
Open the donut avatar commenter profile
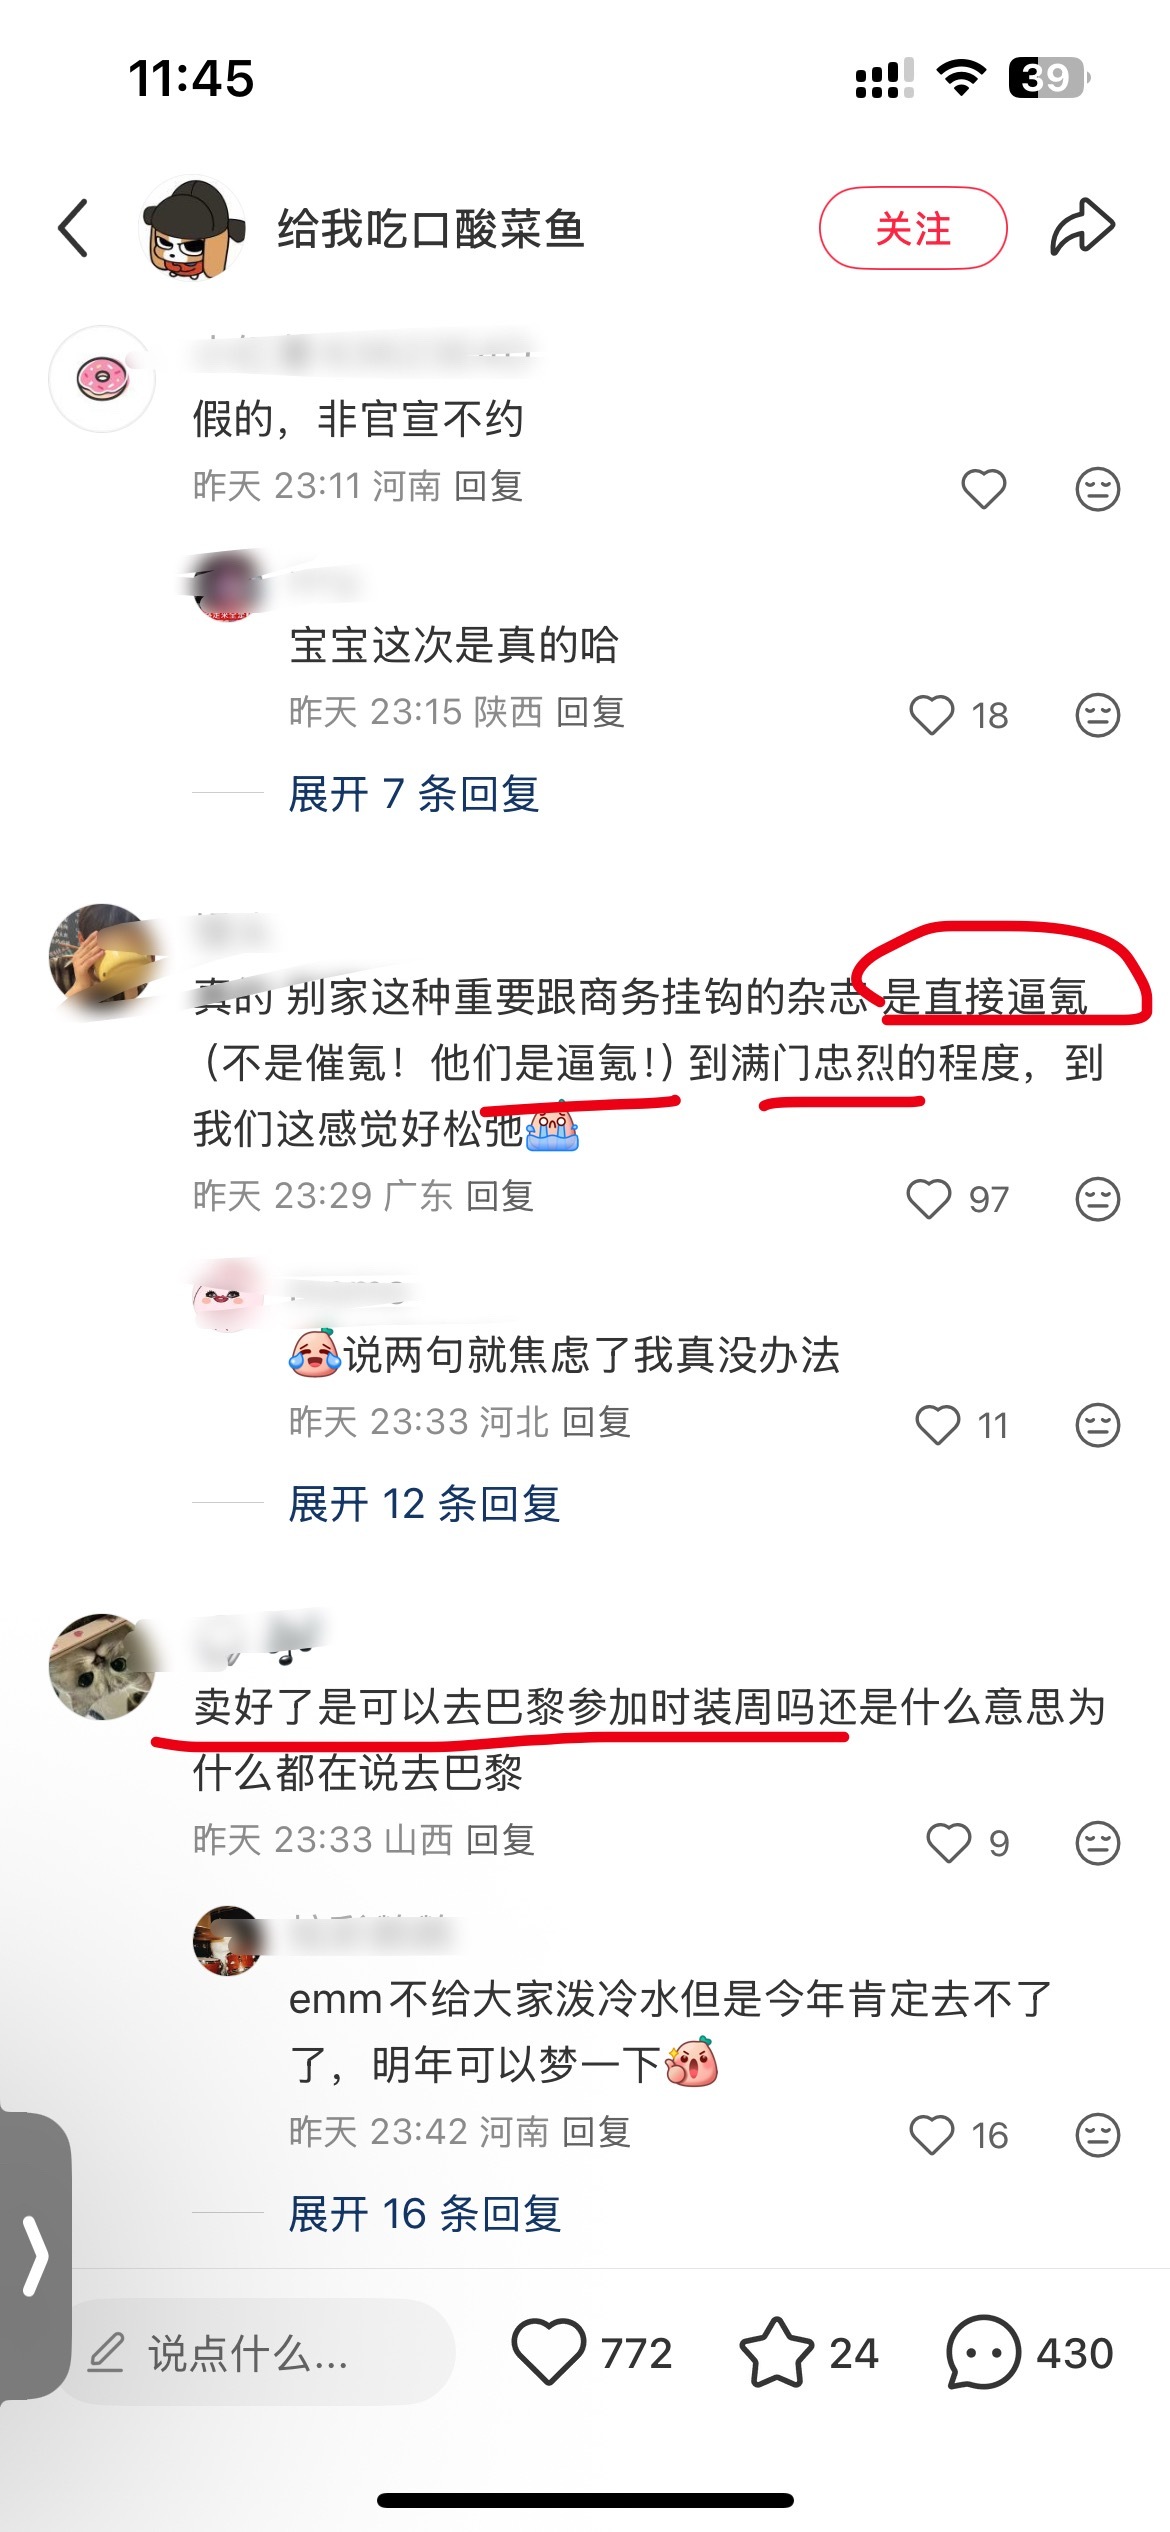tap(102, 379)
